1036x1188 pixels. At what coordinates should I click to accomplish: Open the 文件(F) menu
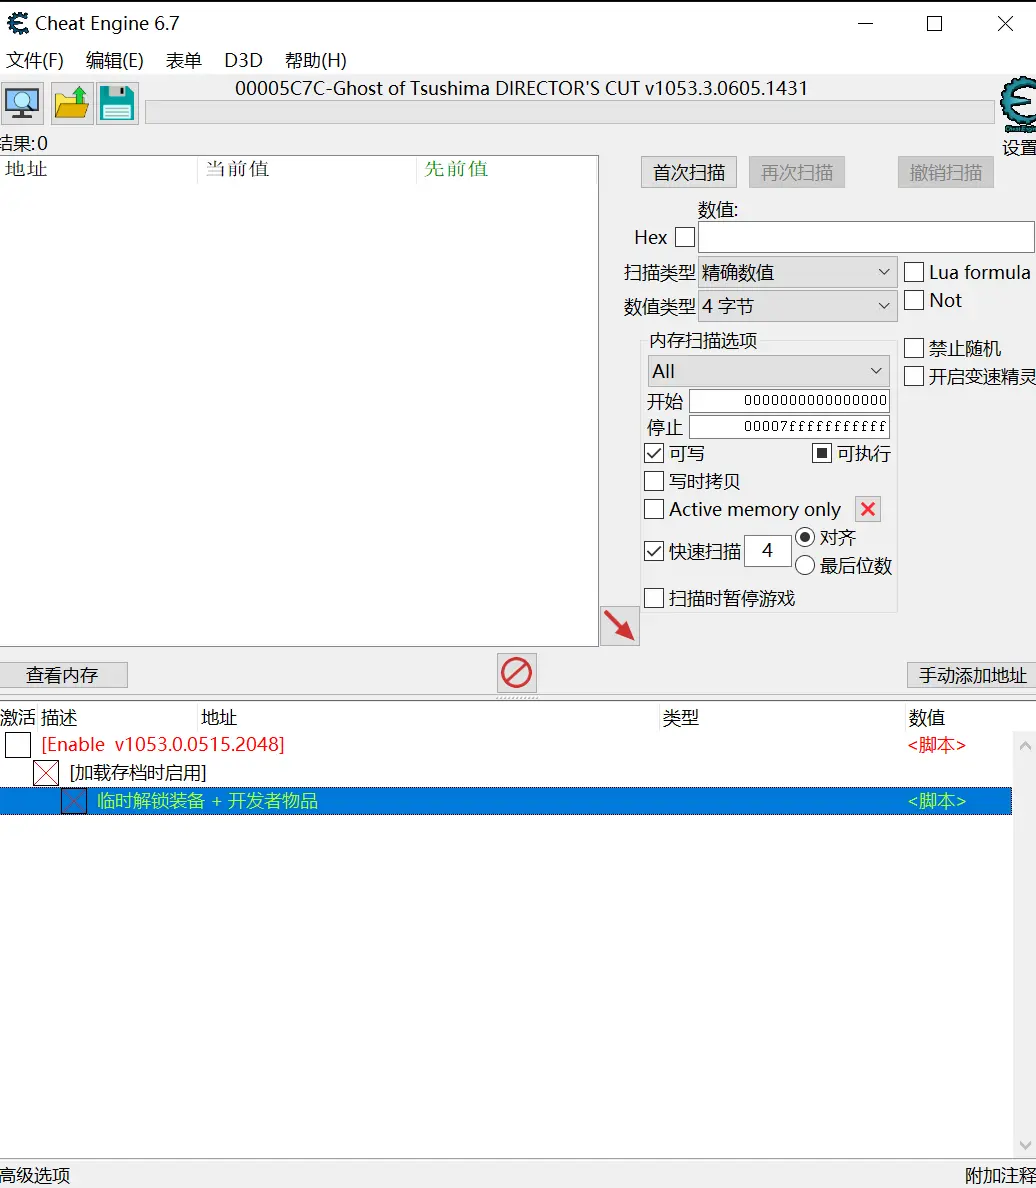(35, 60)
